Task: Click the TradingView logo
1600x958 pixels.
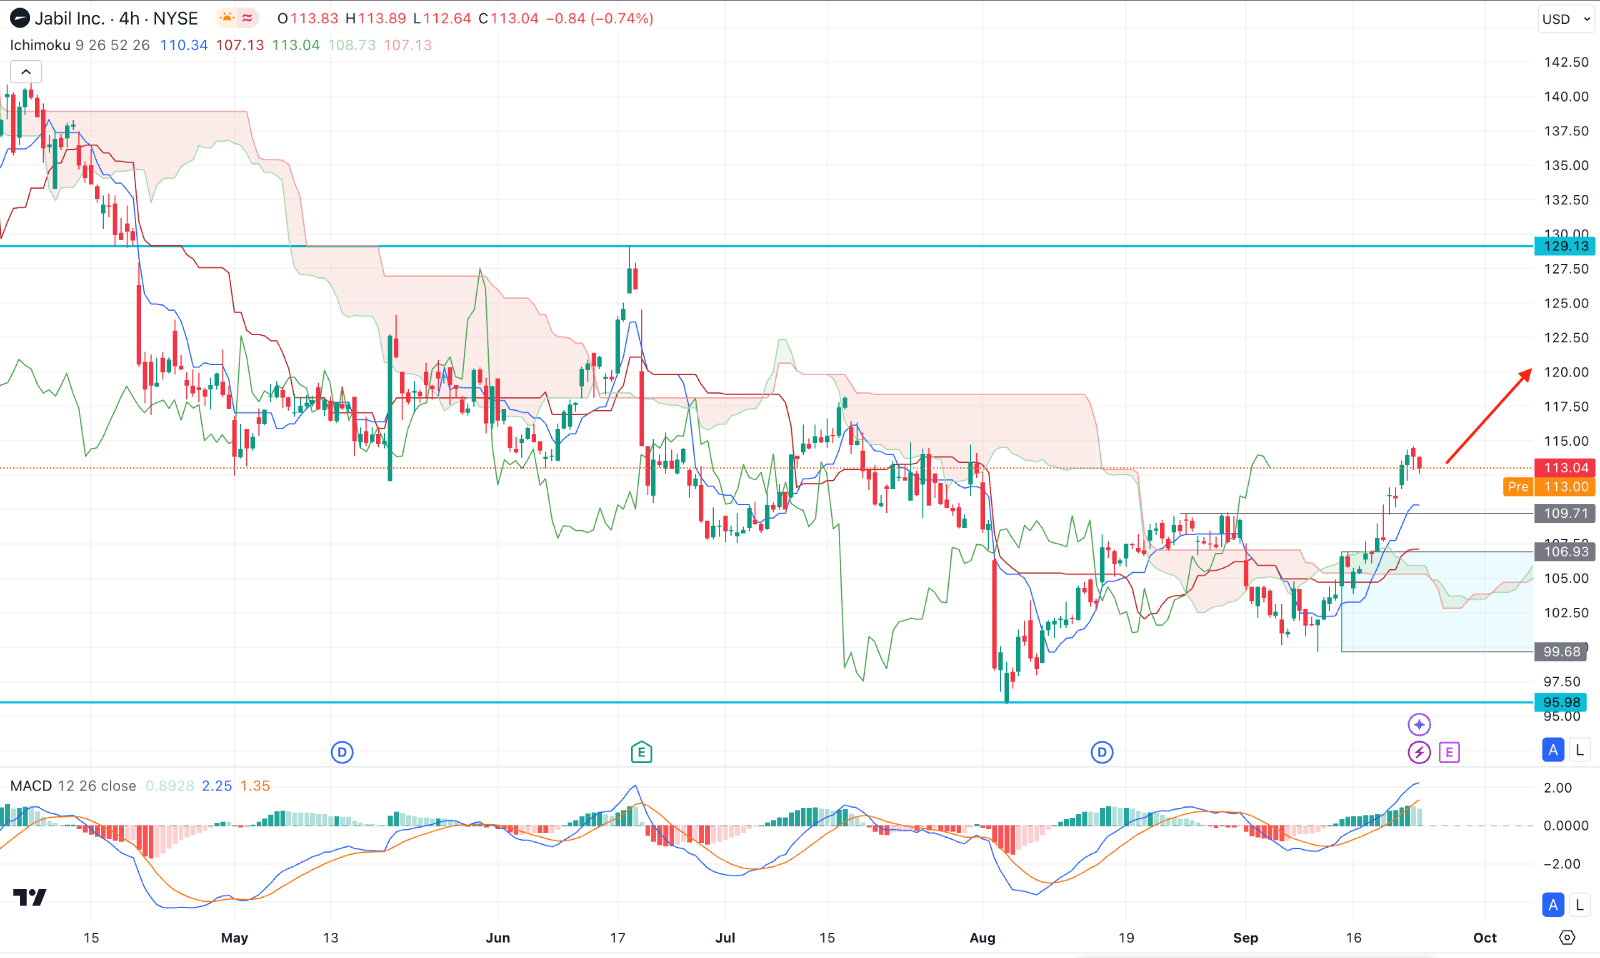Action: (x=30, y=897)
